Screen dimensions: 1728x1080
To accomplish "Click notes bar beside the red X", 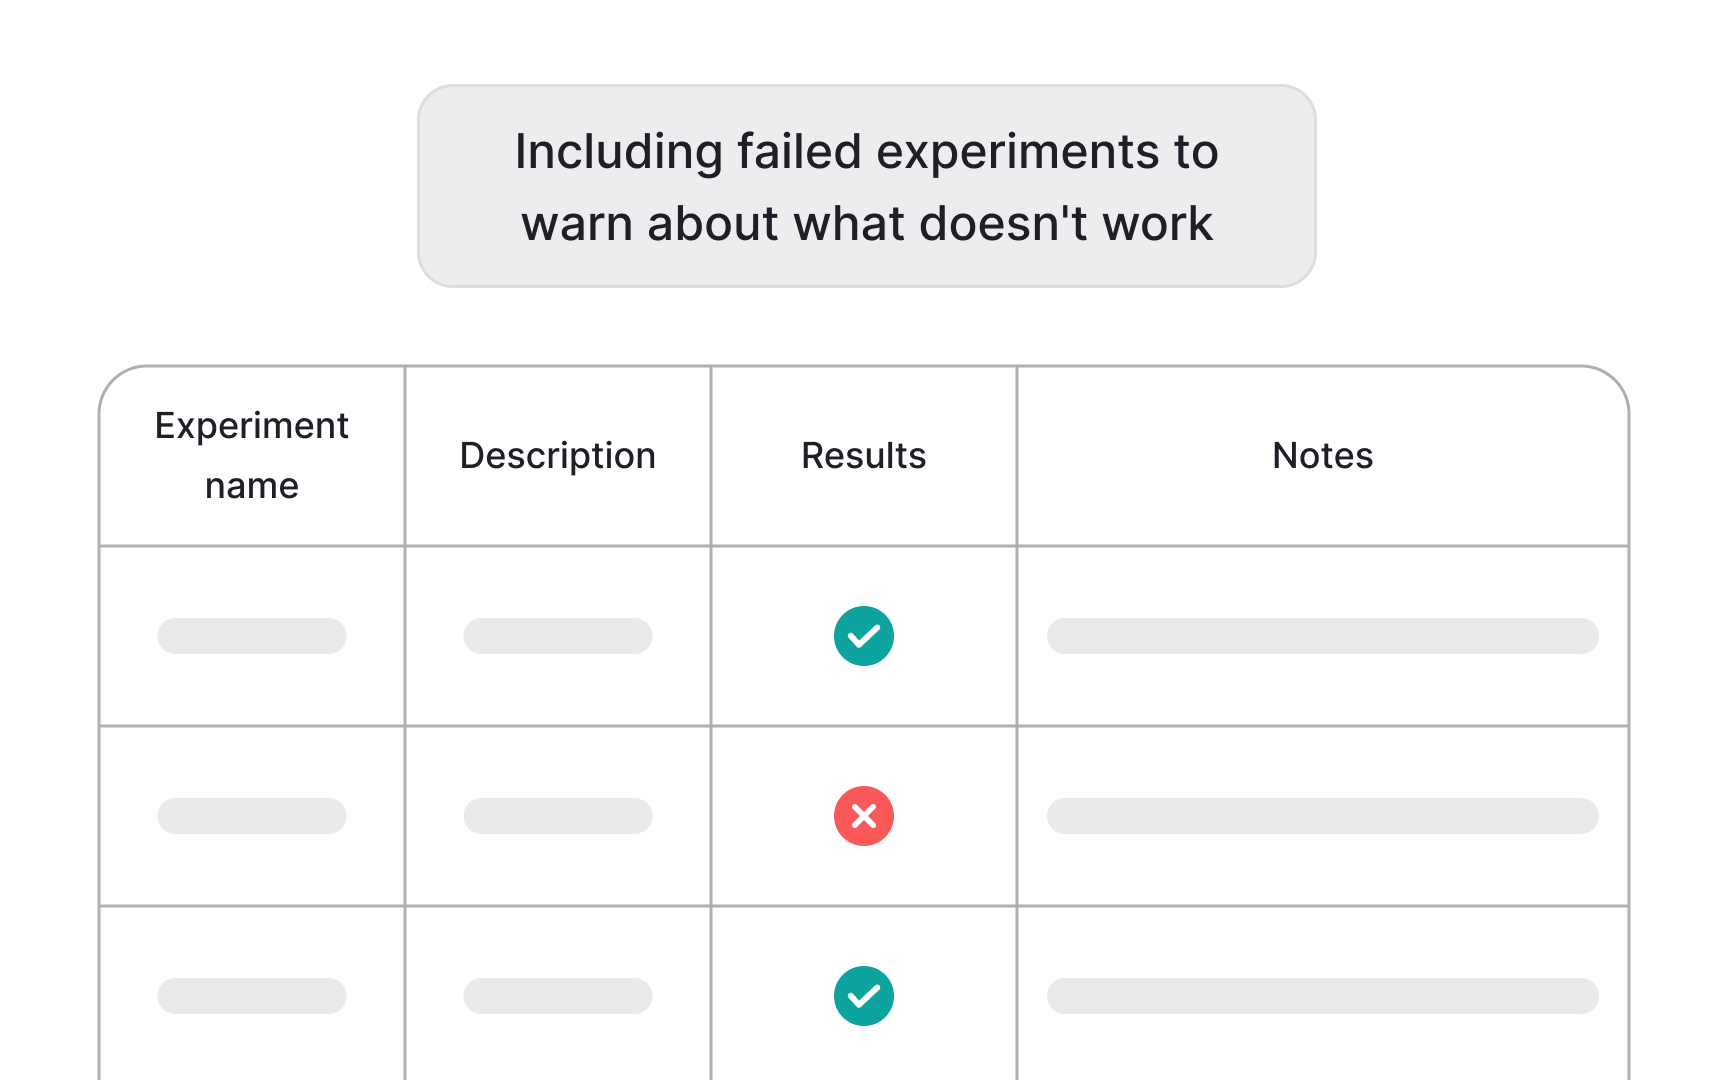I will 1323,816.
